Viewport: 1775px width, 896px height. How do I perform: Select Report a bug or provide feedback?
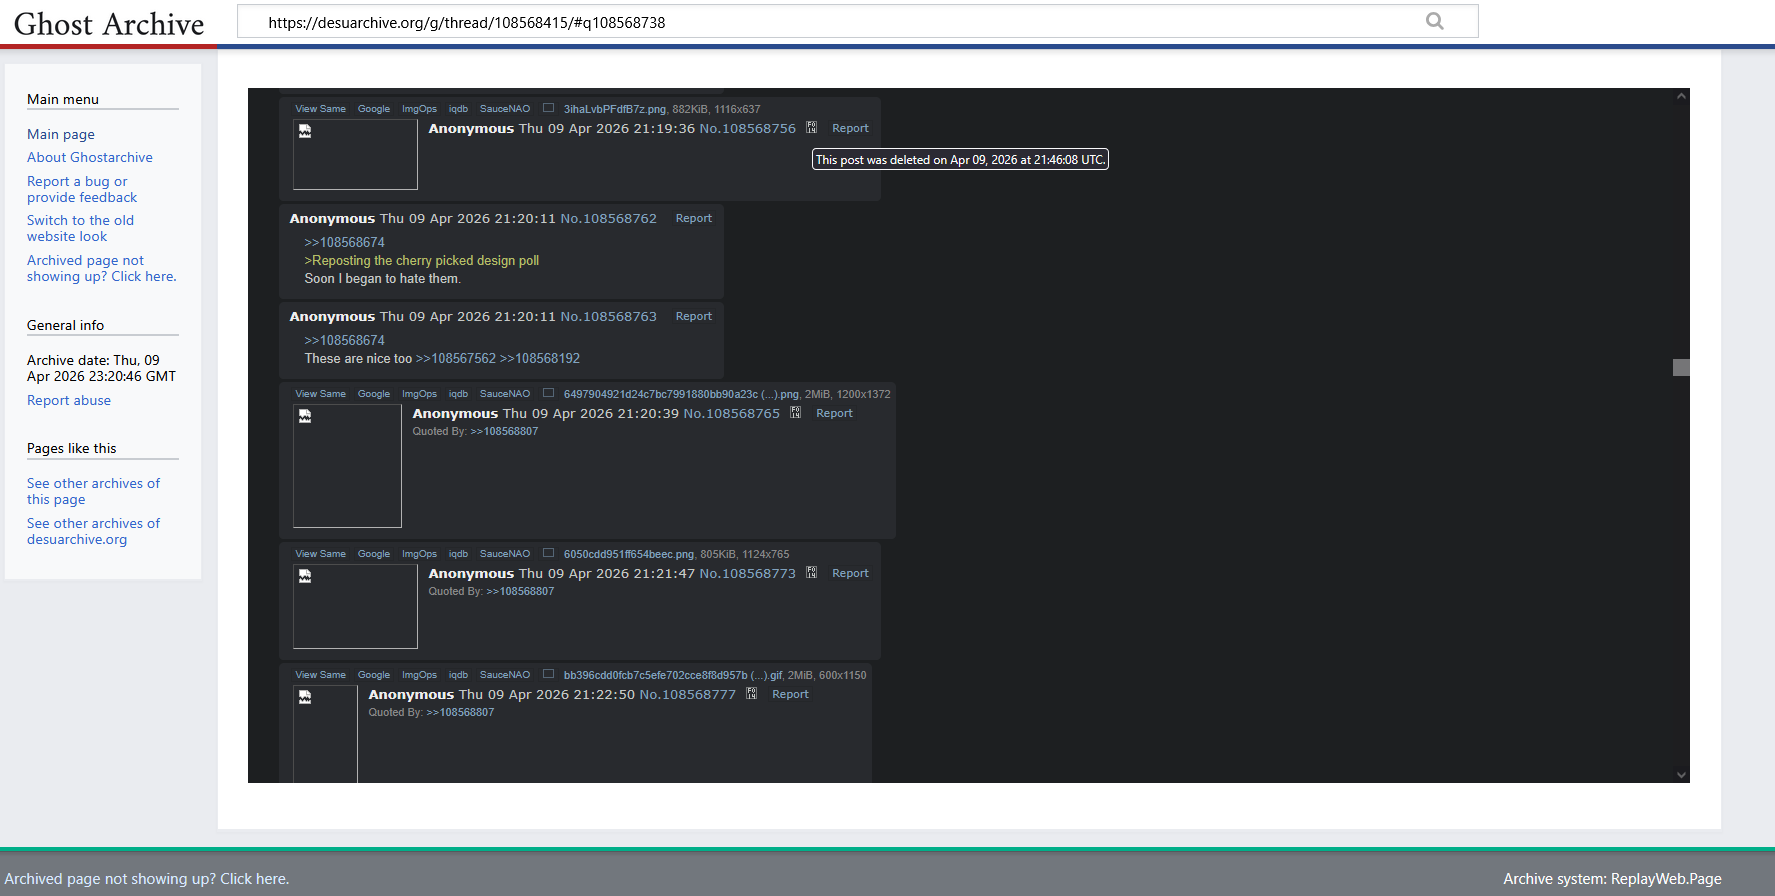82,189
